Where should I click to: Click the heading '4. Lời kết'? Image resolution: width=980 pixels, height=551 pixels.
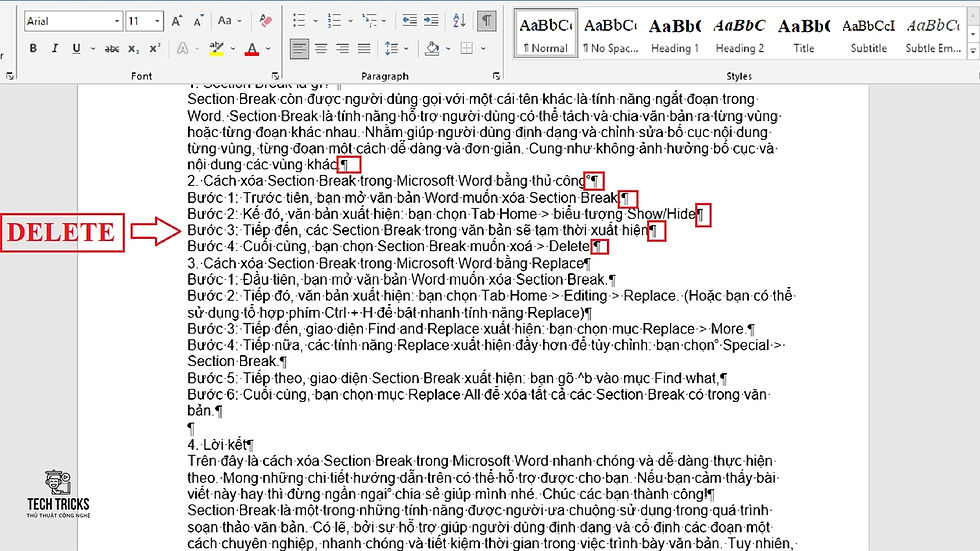point(220,445)
